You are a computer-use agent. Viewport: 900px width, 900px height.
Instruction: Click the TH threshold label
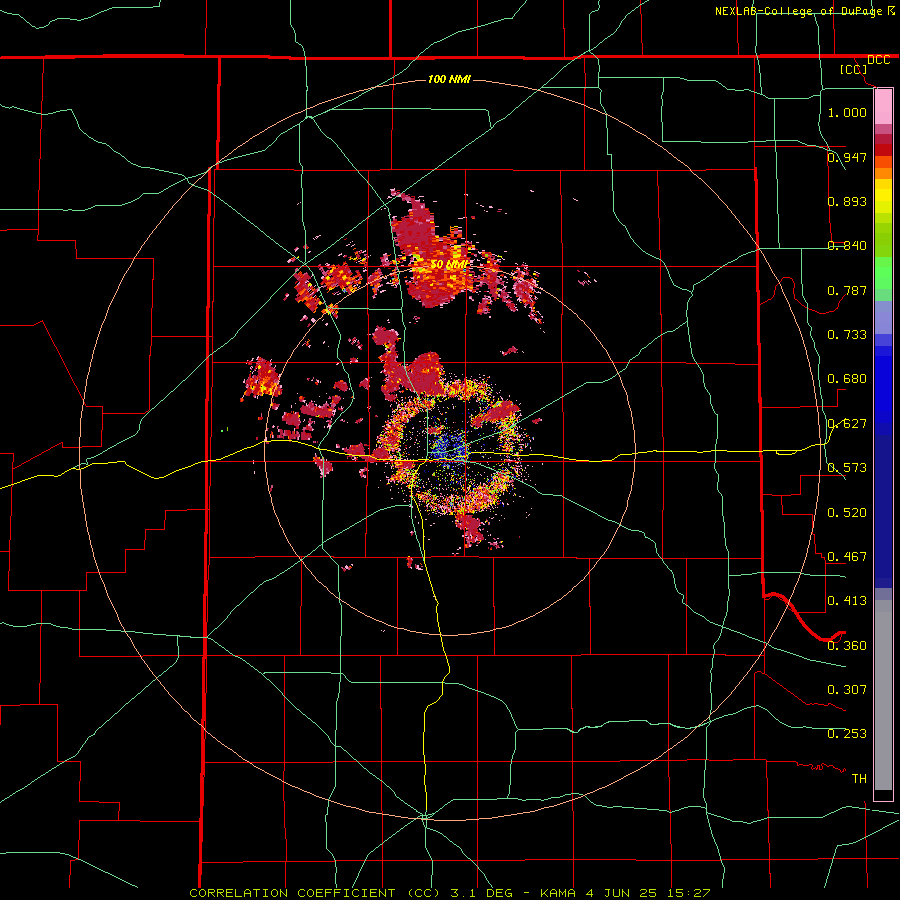tap(859, 778)
